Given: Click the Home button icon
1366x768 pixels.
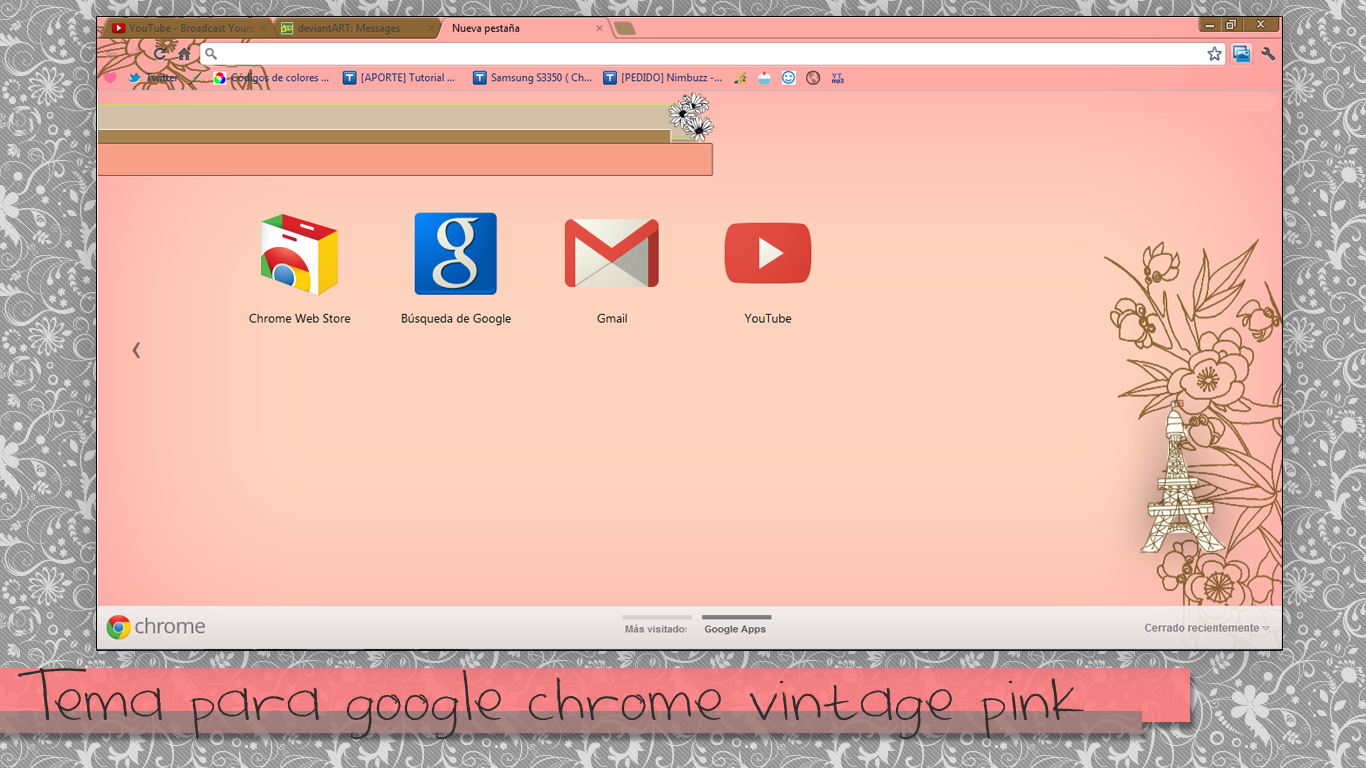Looking at the screenshot, I should (x=184, y=53).
